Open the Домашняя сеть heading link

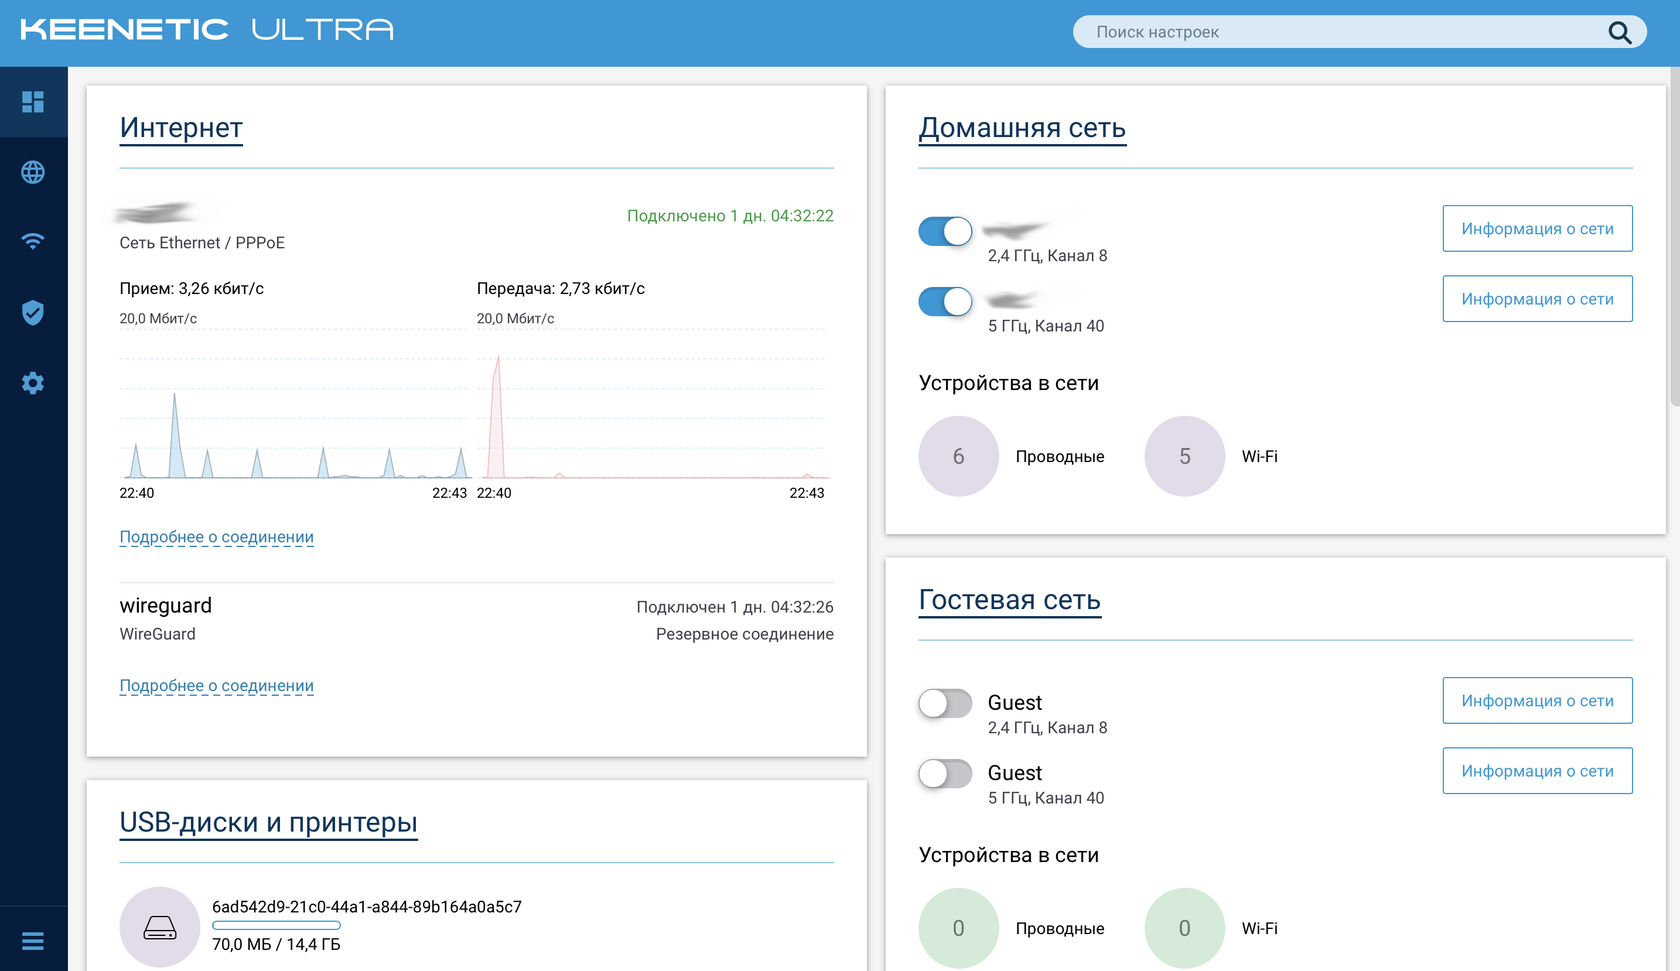tap(1022, 128)
